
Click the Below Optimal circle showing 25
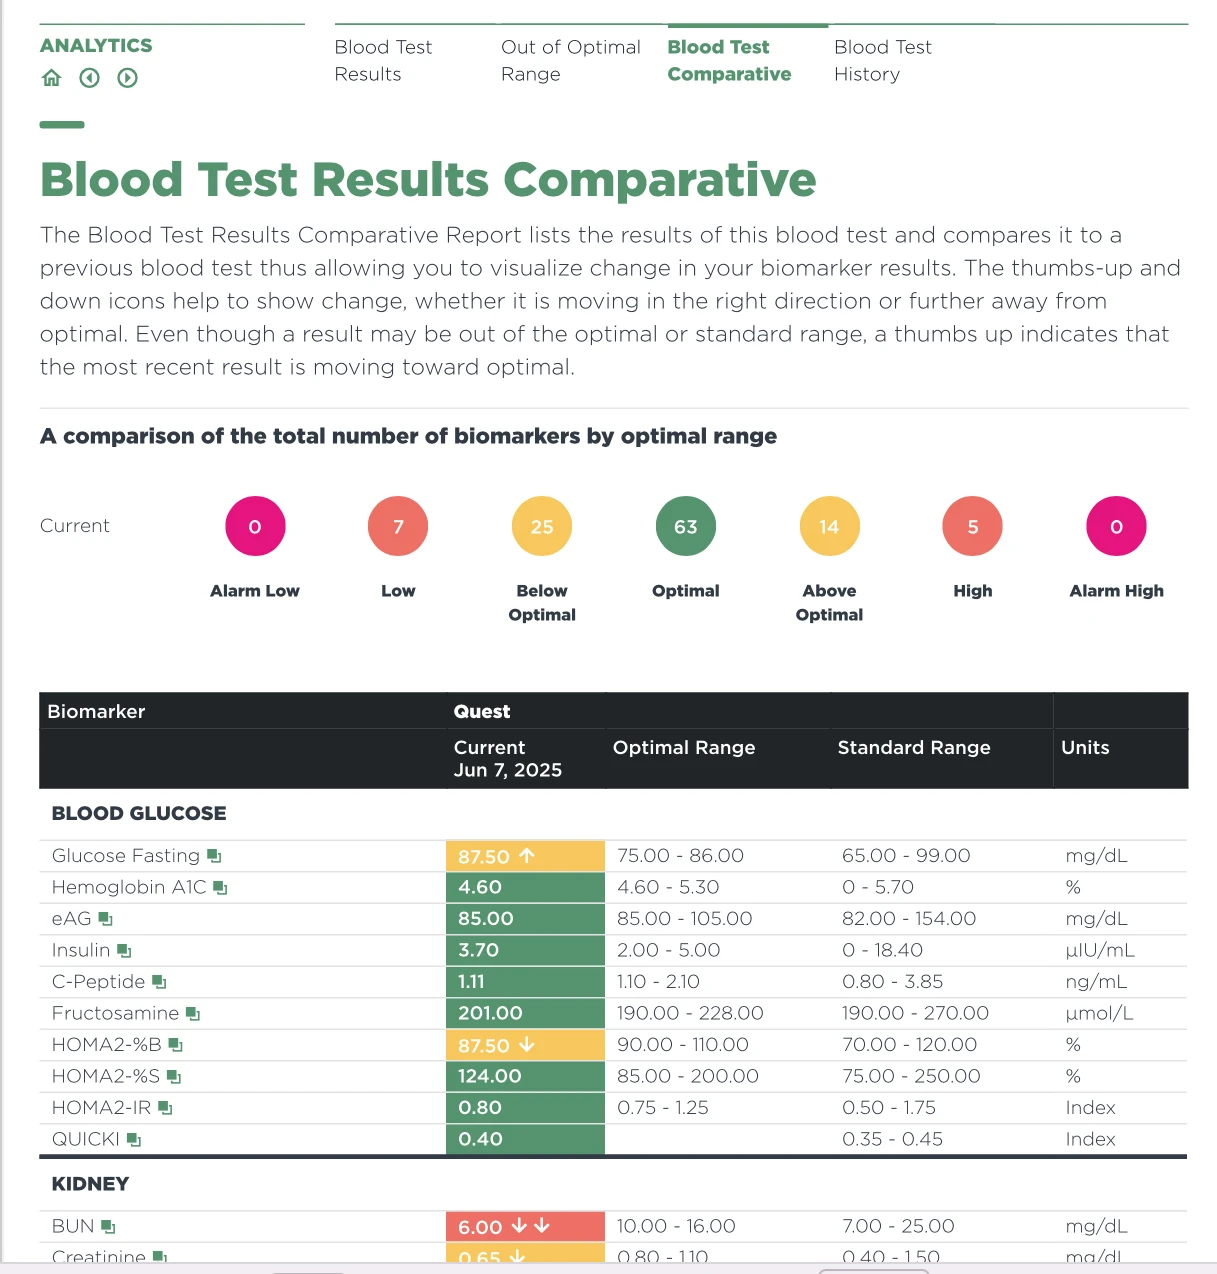click(x=541, y=526)
